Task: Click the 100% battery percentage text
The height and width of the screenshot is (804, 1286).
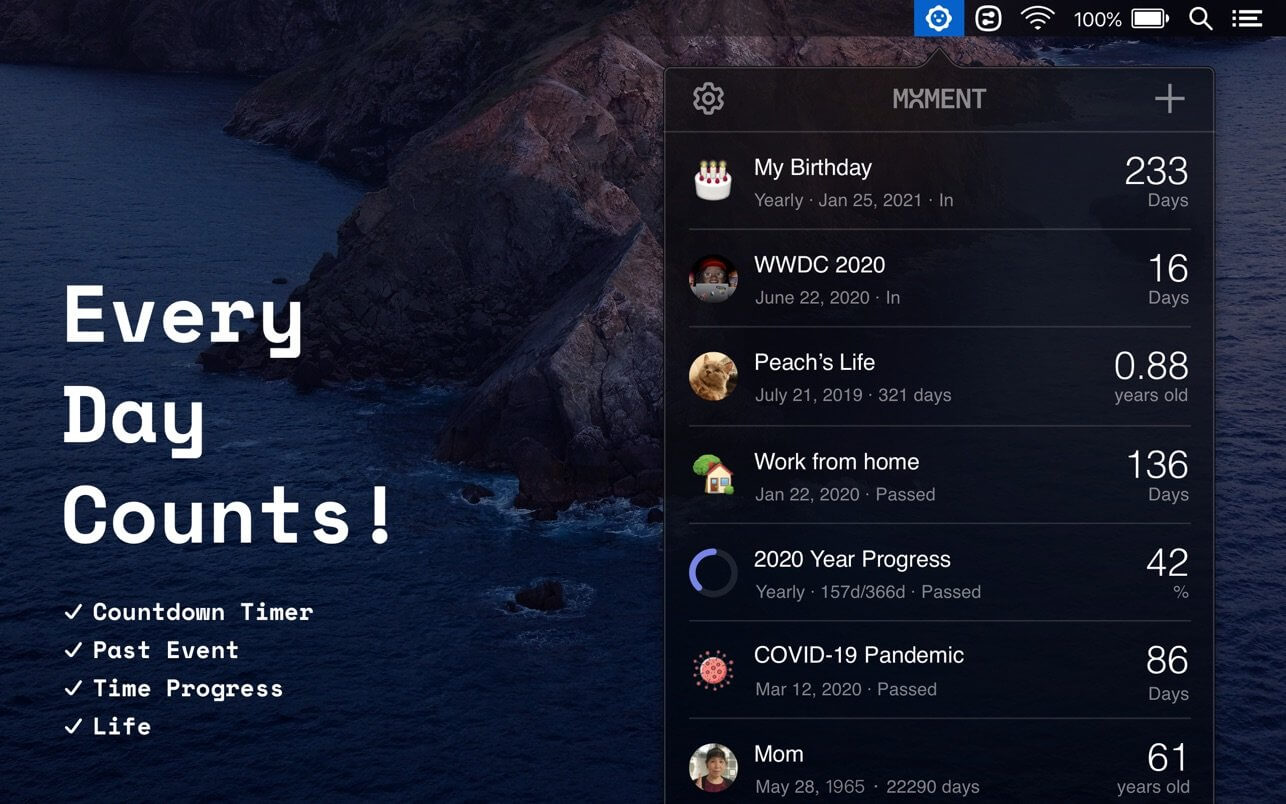Action: (1097, 19)
